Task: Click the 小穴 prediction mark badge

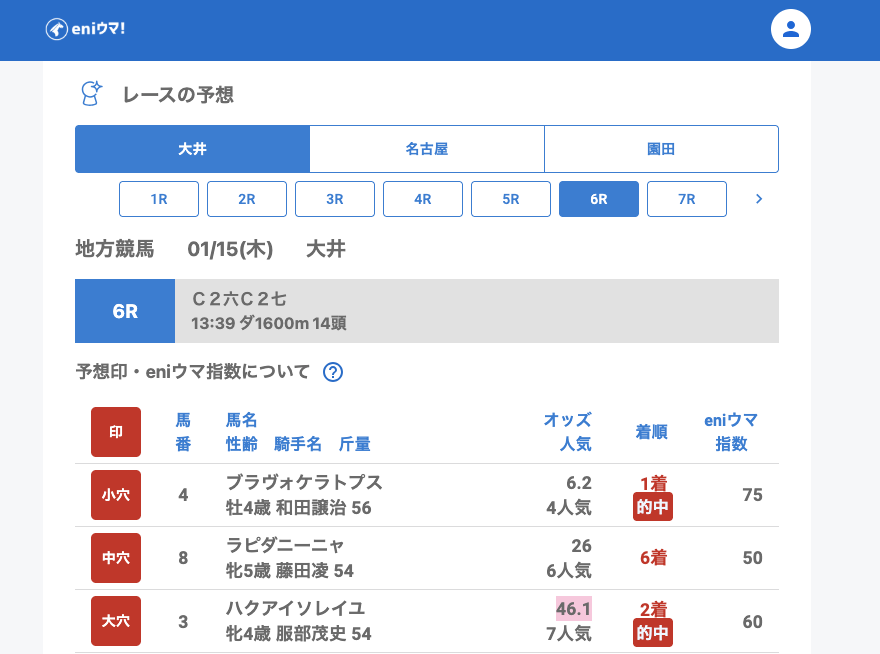Action: coord(116,495)
